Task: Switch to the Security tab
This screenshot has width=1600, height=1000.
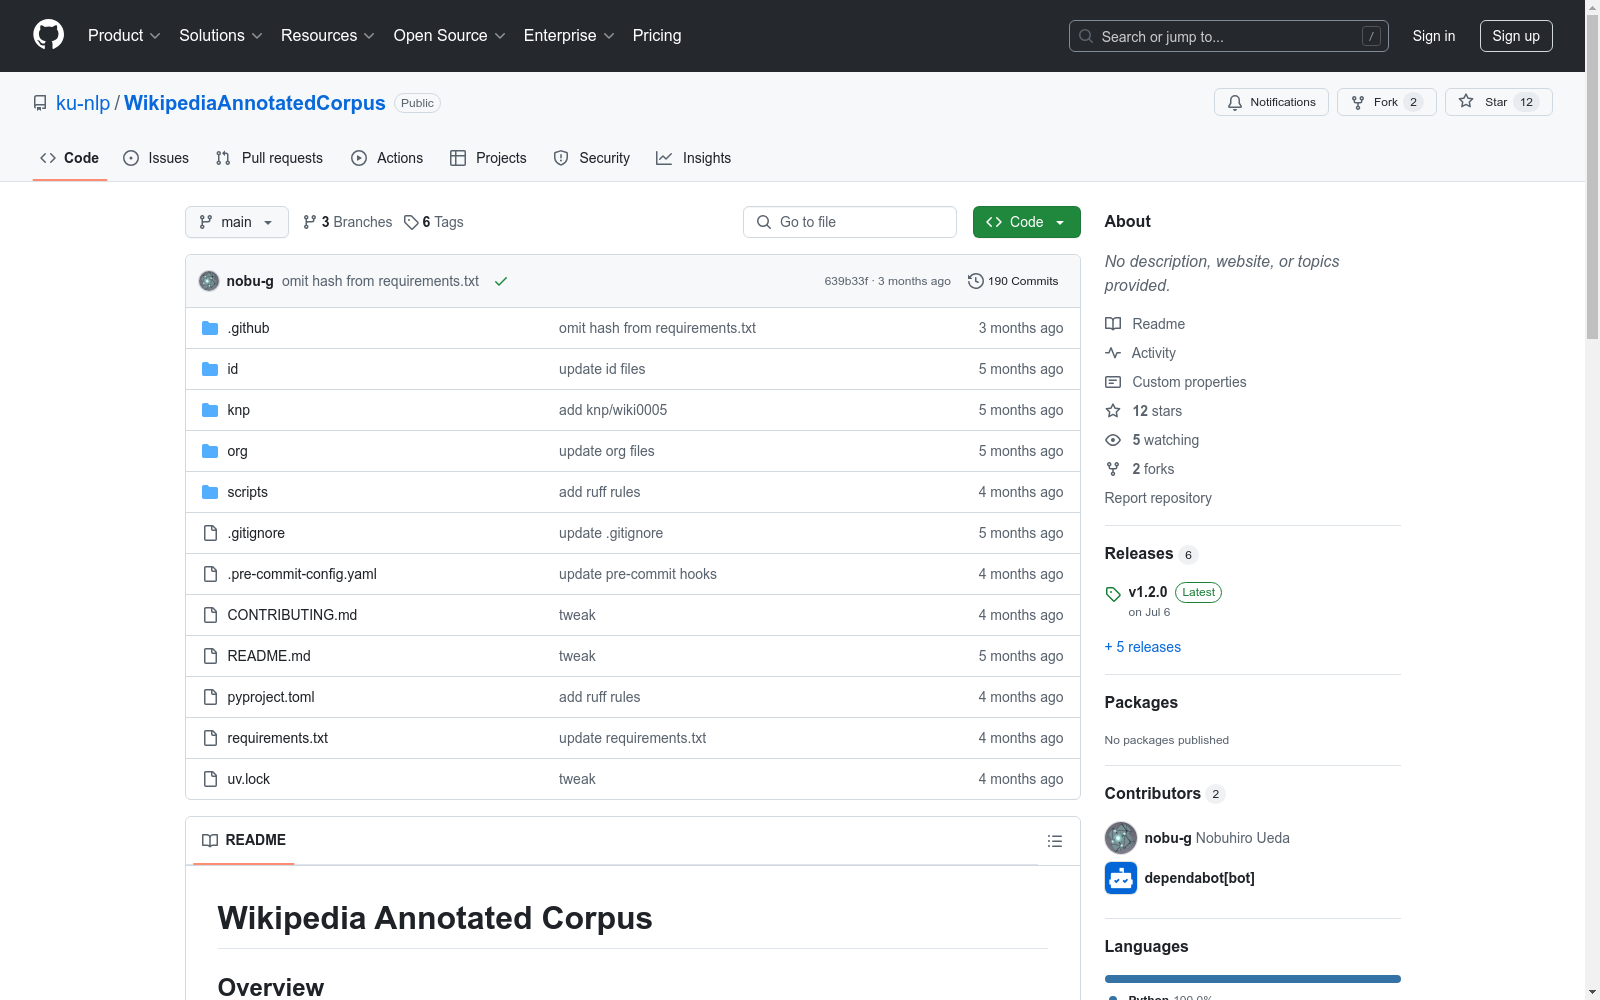Action: pyautogui.click(x=592, y=158)
